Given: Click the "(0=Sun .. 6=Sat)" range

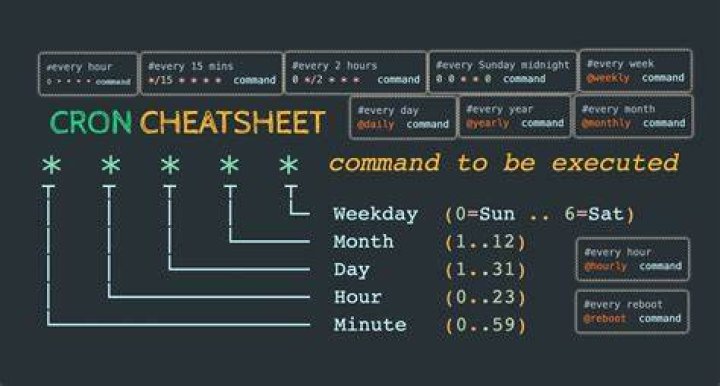Looking at the screenshot, I should [540, 214].
